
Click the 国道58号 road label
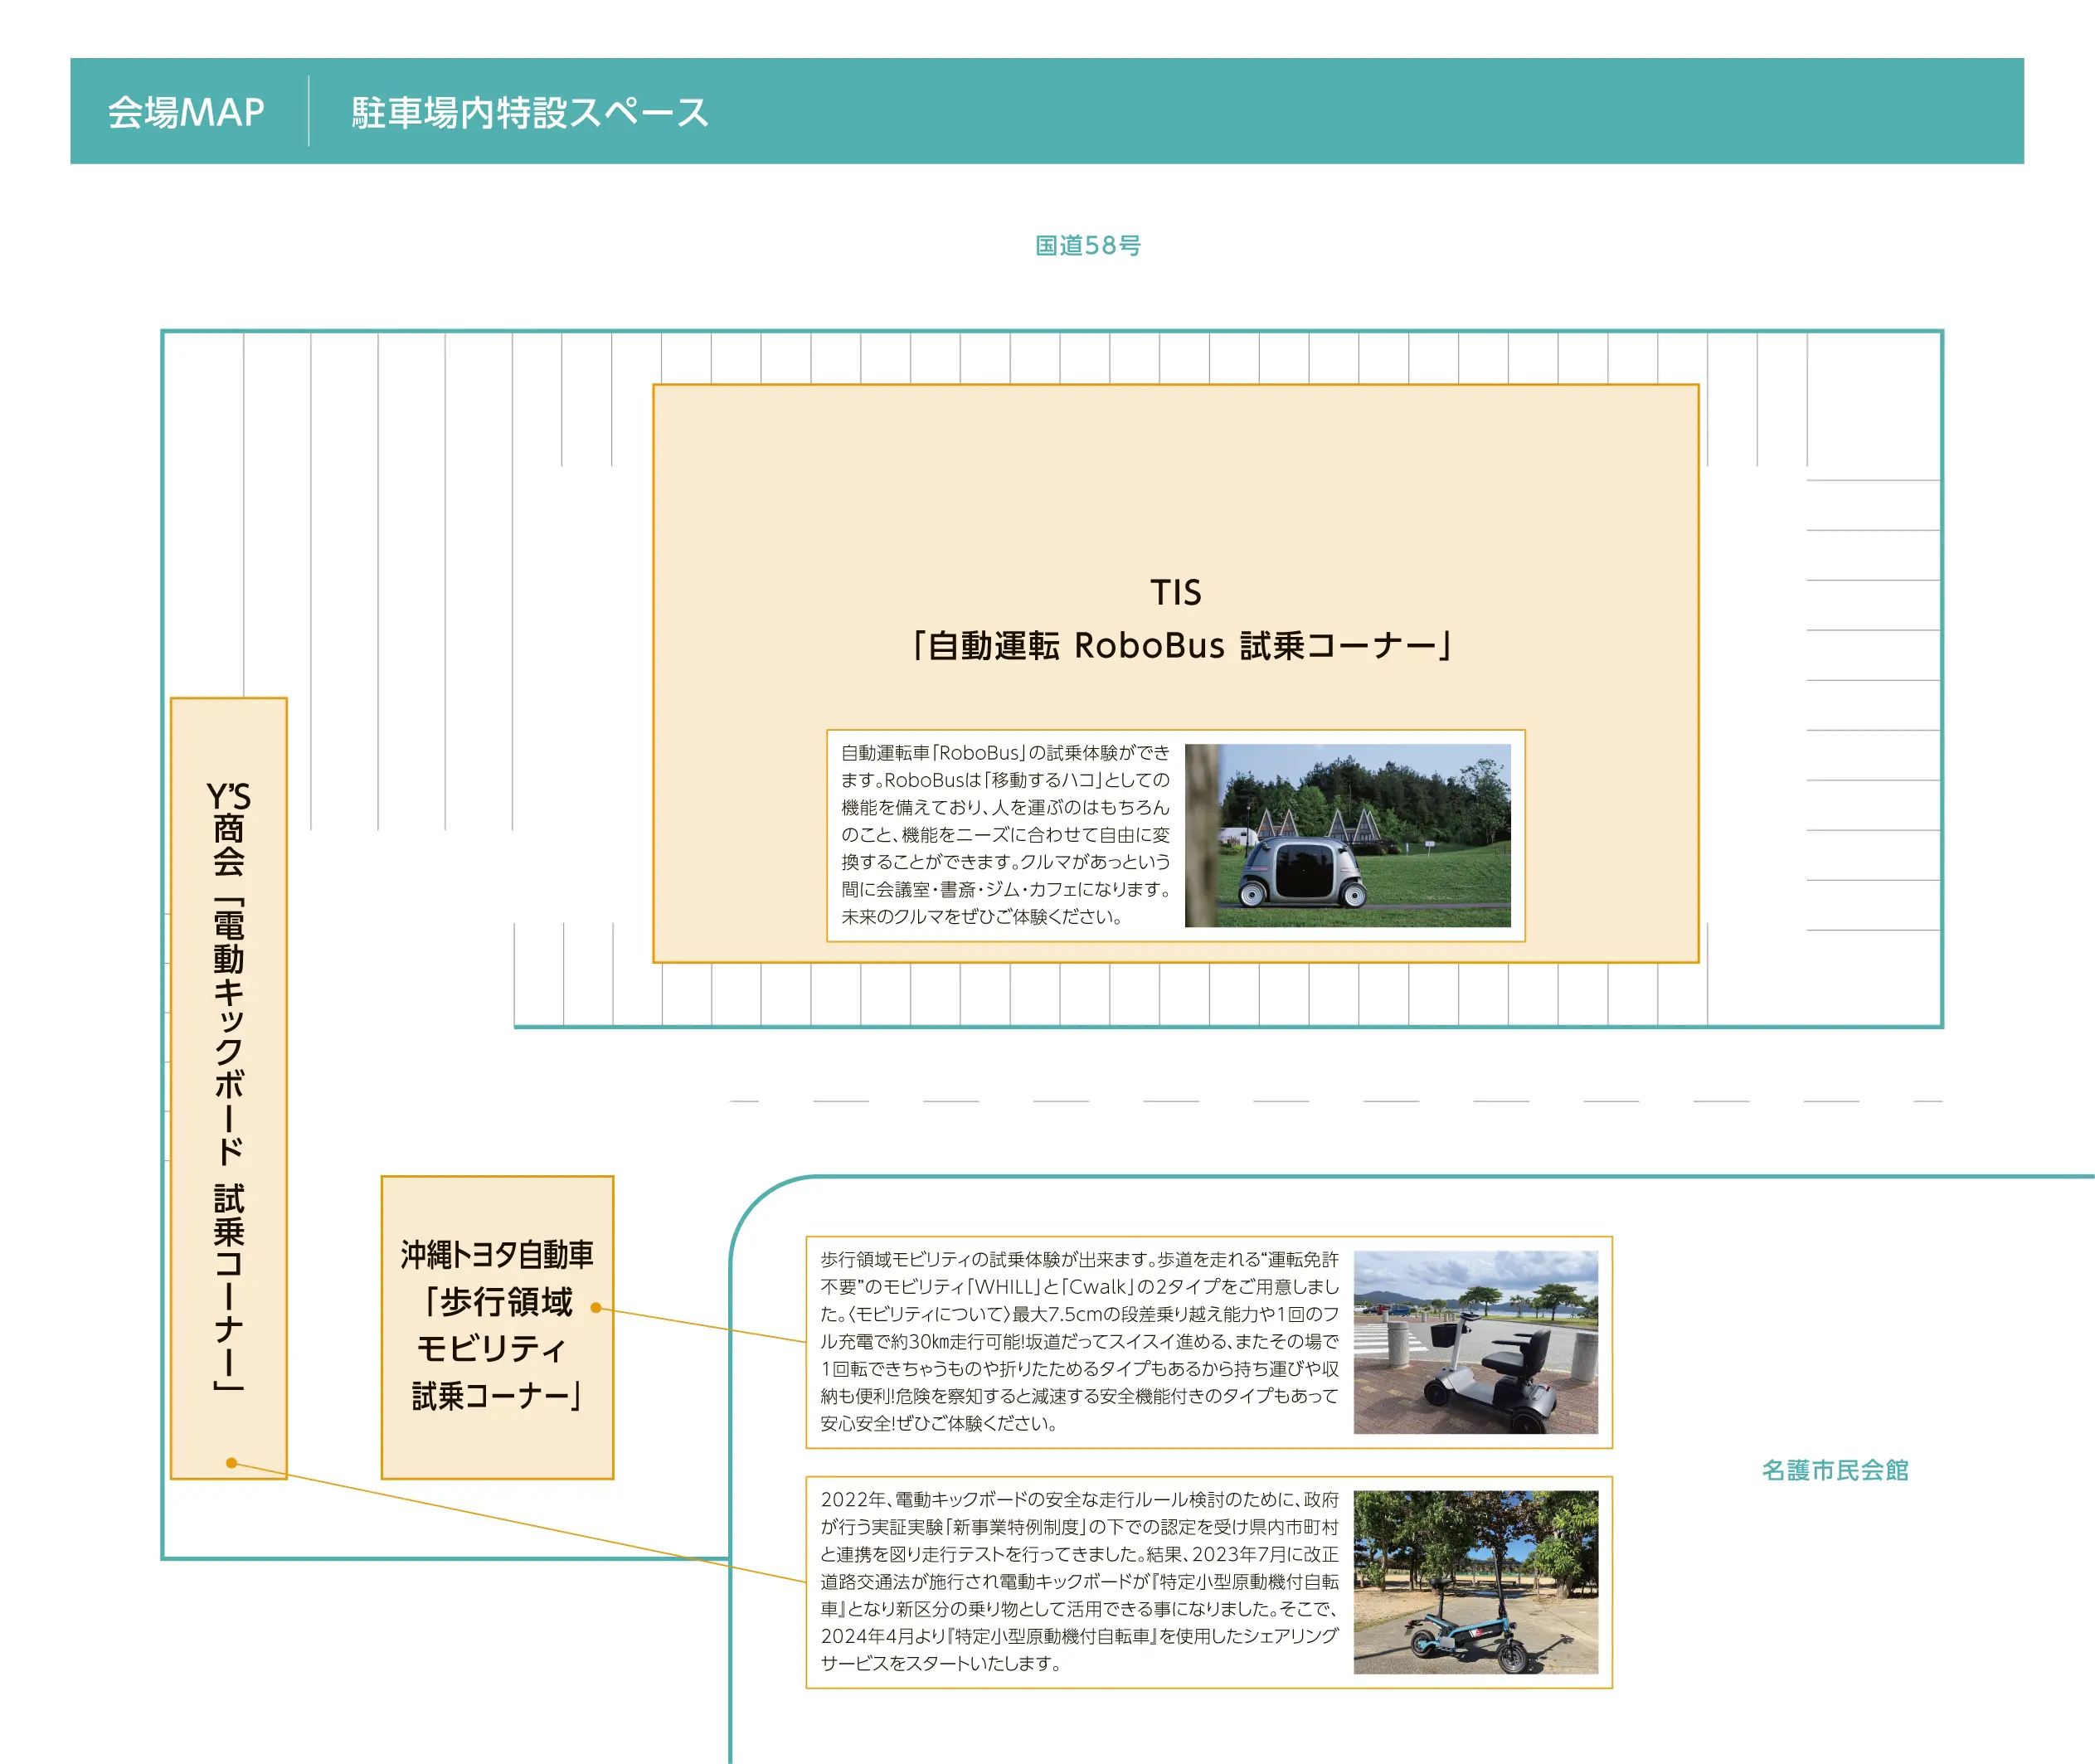(1087, 245)
